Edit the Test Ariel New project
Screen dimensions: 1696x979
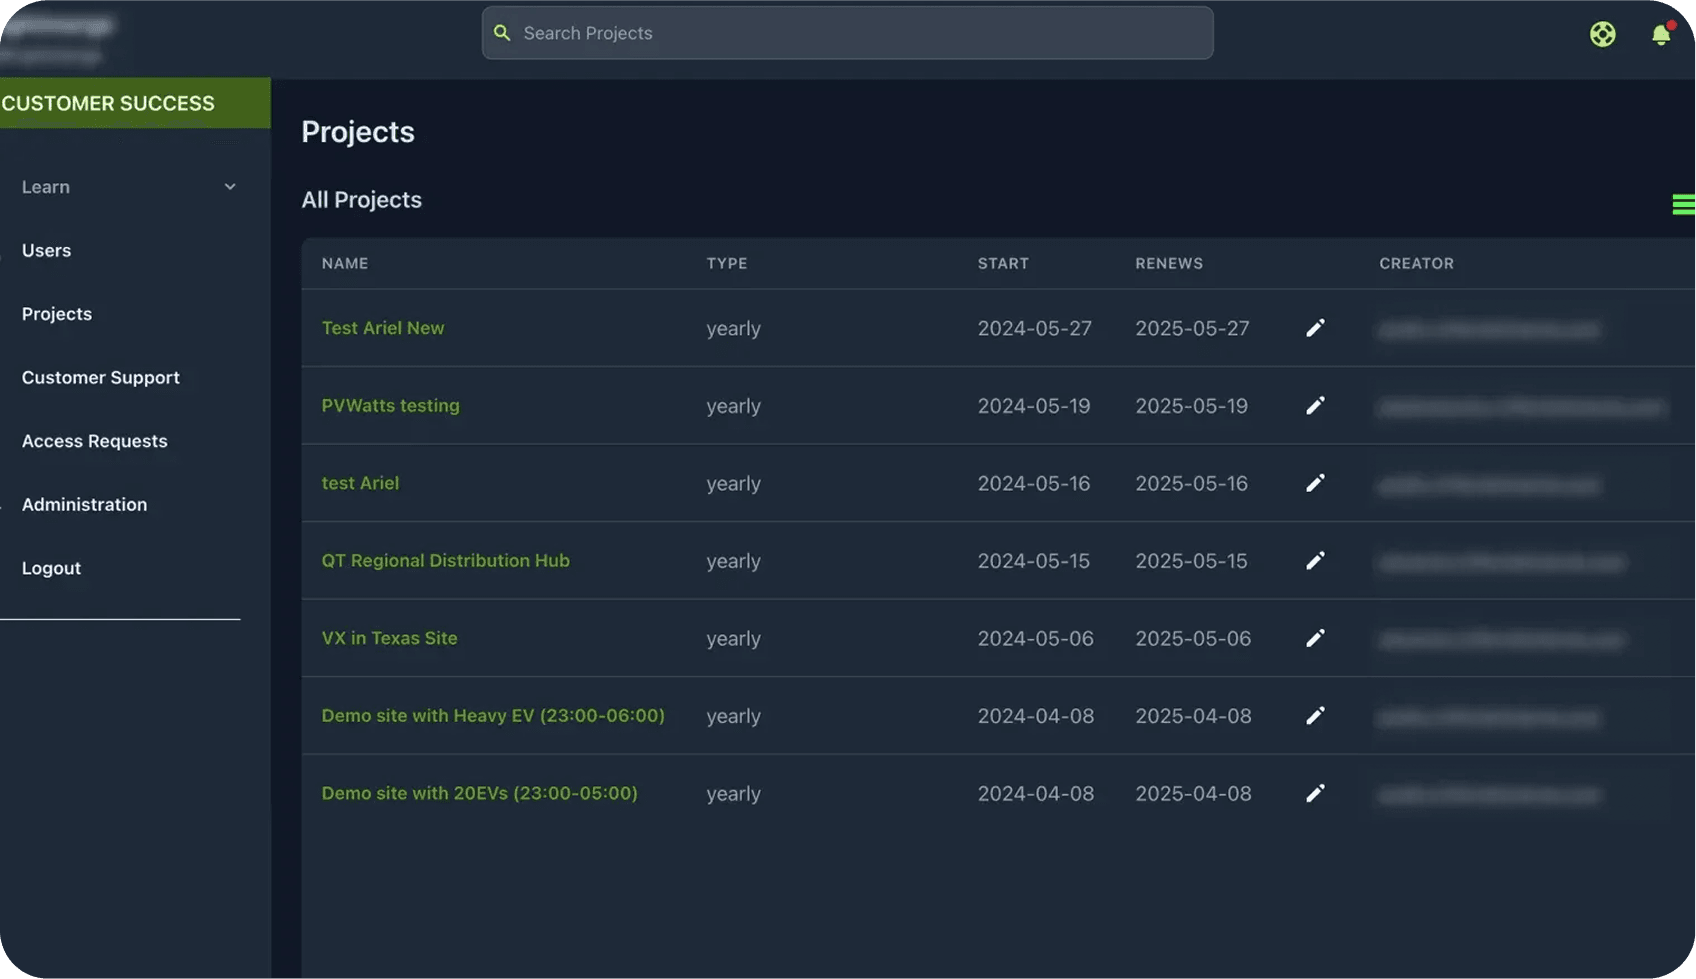1315,328
